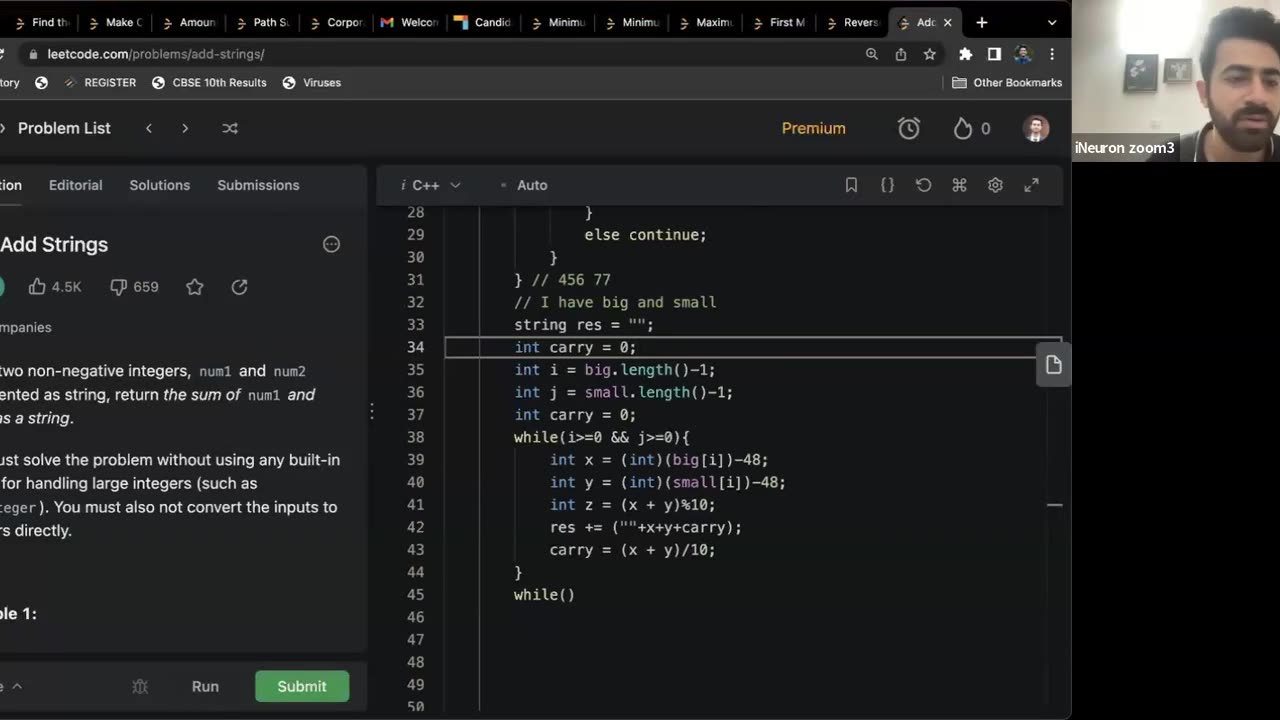
Task: Format code with the braces icon
Action: pos(887,185)
